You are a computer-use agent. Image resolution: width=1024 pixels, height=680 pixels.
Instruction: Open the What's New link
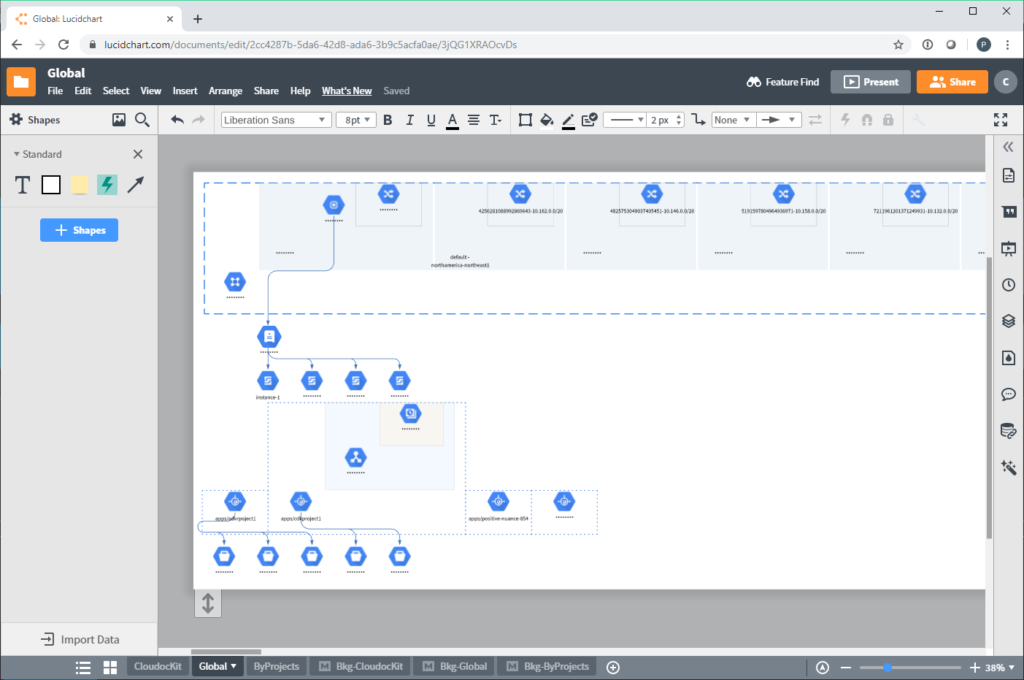click(x=347, y=91)
